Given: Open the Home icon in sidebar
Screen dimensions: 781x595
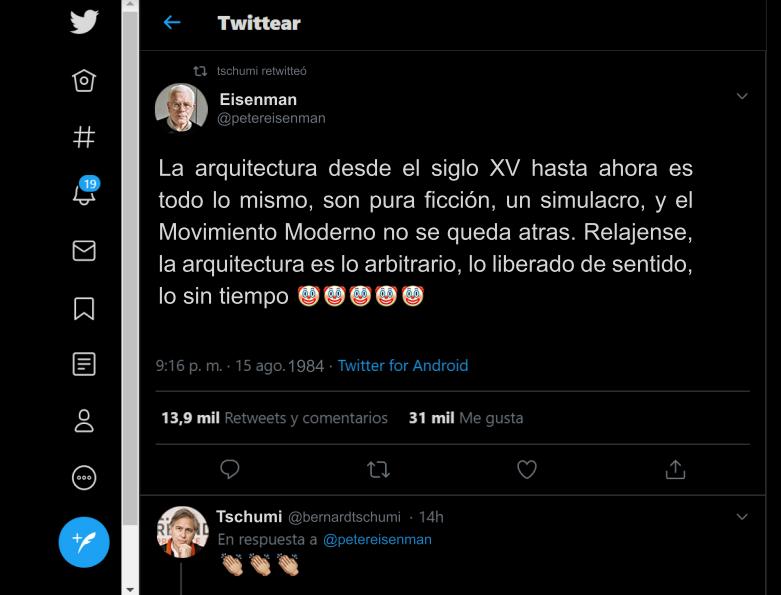Looking at the screenshot, I should 84,80.
